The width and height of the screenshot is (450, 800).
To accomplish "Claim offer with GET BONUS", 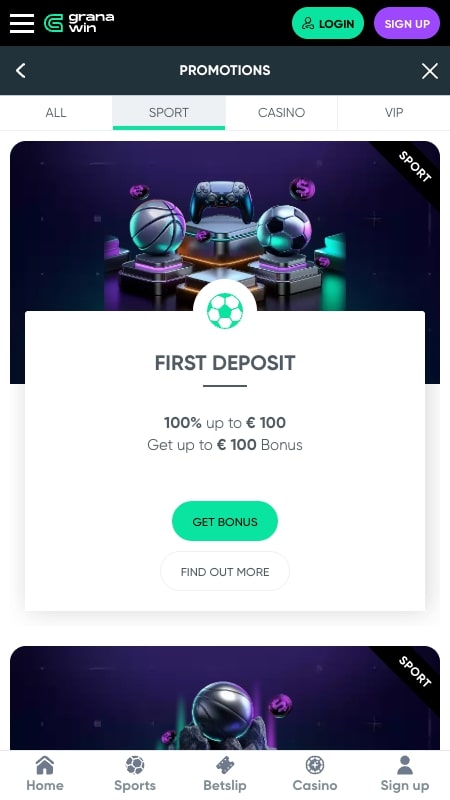I will pos(225,521).
